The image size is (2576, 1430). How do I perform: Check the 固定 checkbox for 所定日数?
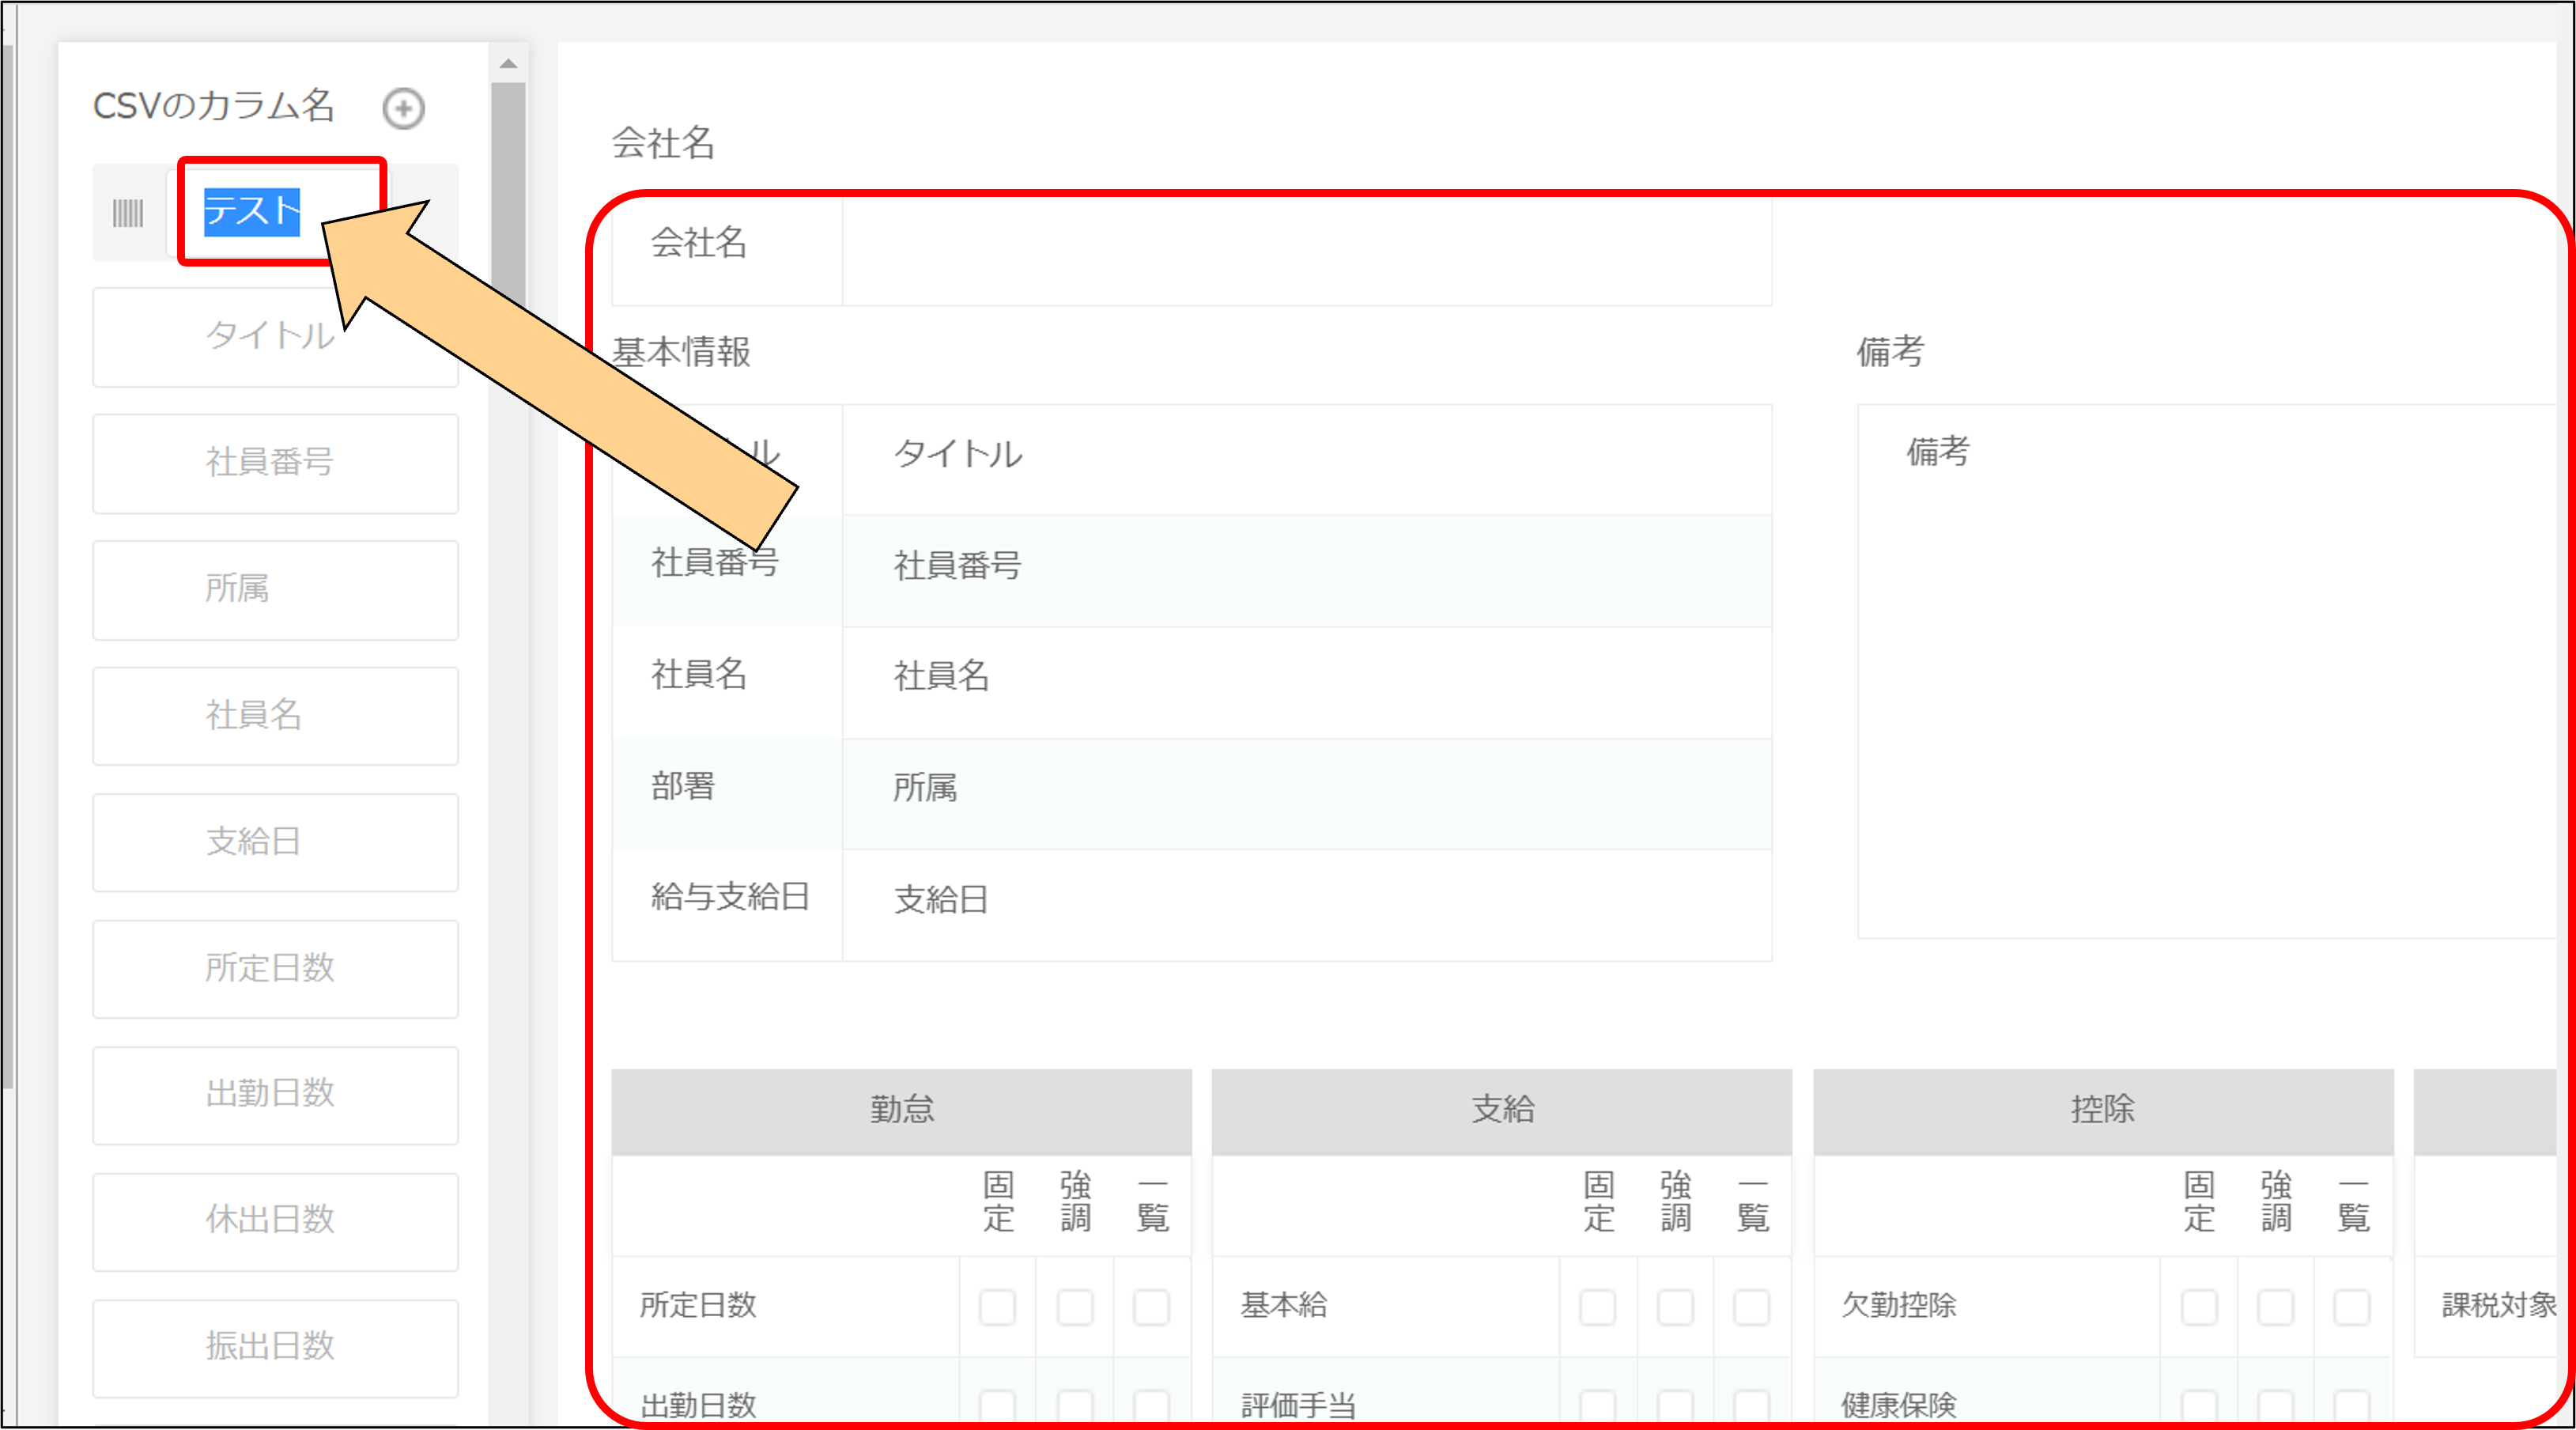coord(997,1306)
